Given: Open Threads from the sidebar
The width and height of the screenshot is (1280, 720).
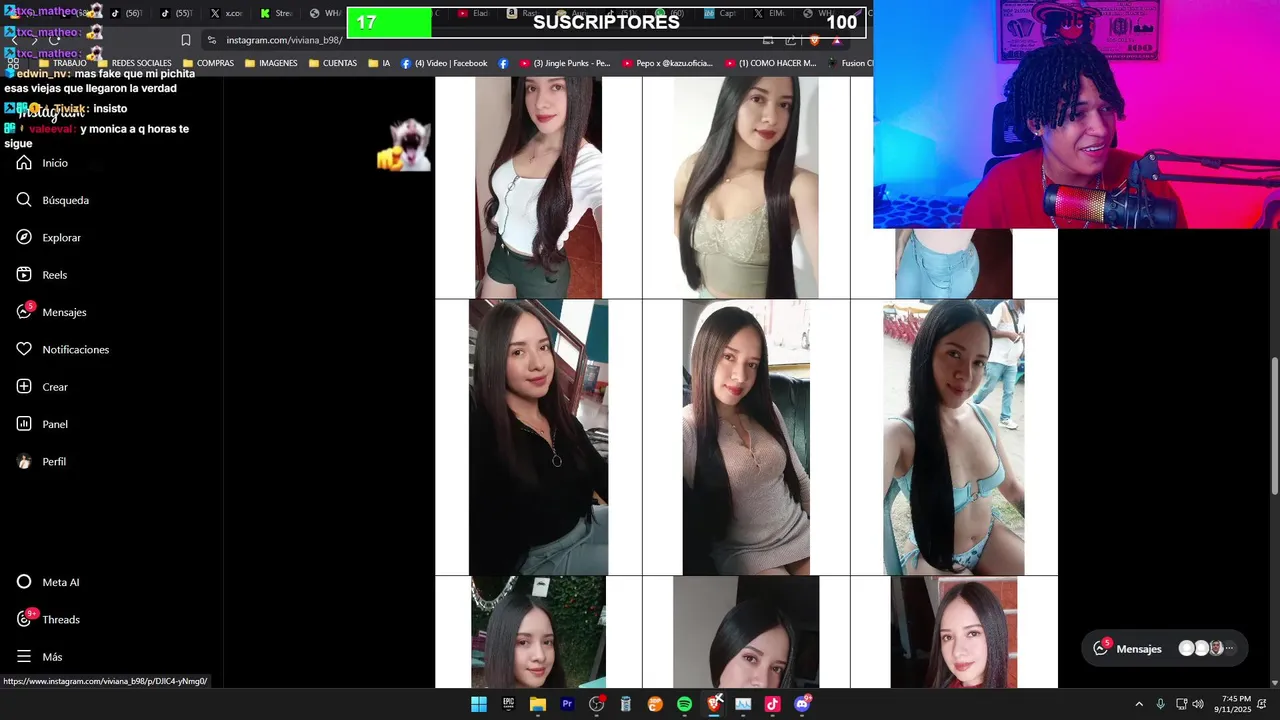Looking at the screenshot, I should (x=48, y=620).
